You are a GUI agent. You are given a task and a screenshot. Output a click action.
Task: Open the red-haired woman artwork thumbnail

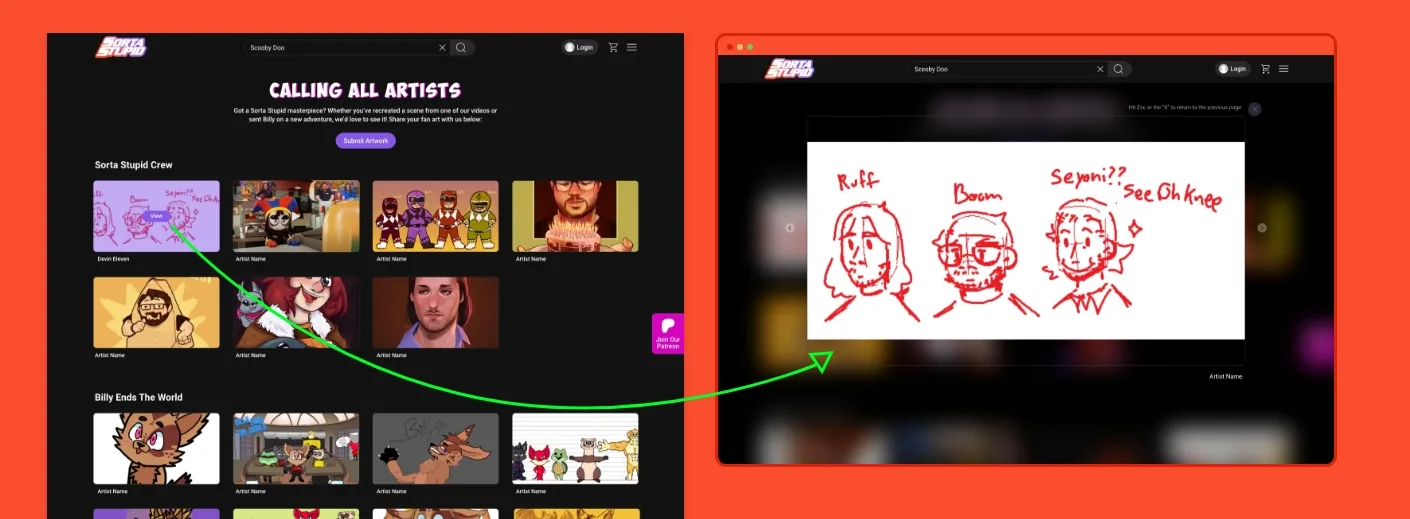pyautogui.click(x=296, y=312)
